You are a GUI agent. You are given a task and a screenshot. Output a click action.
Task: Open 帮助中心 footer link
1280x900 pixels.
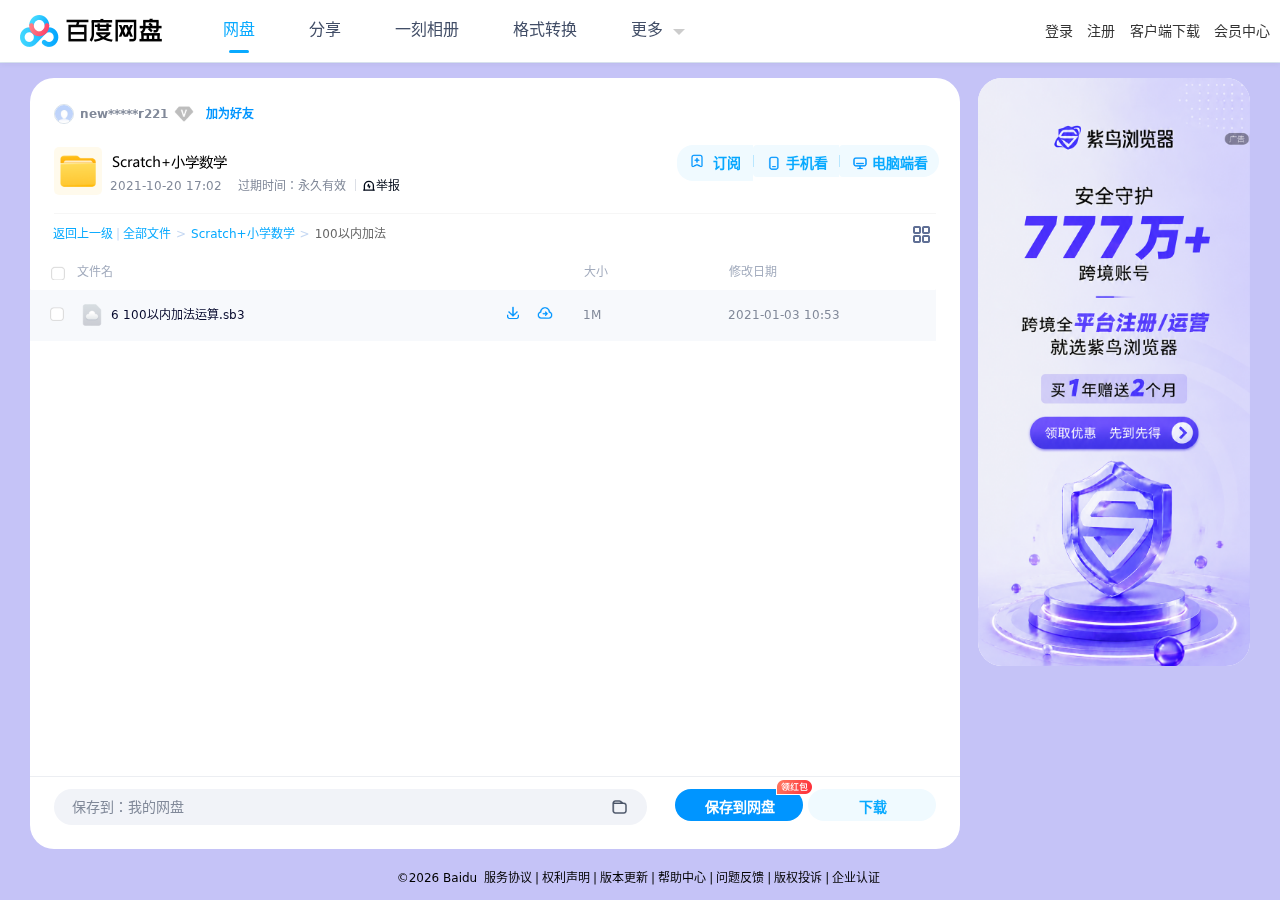click(x=682, y=878)
